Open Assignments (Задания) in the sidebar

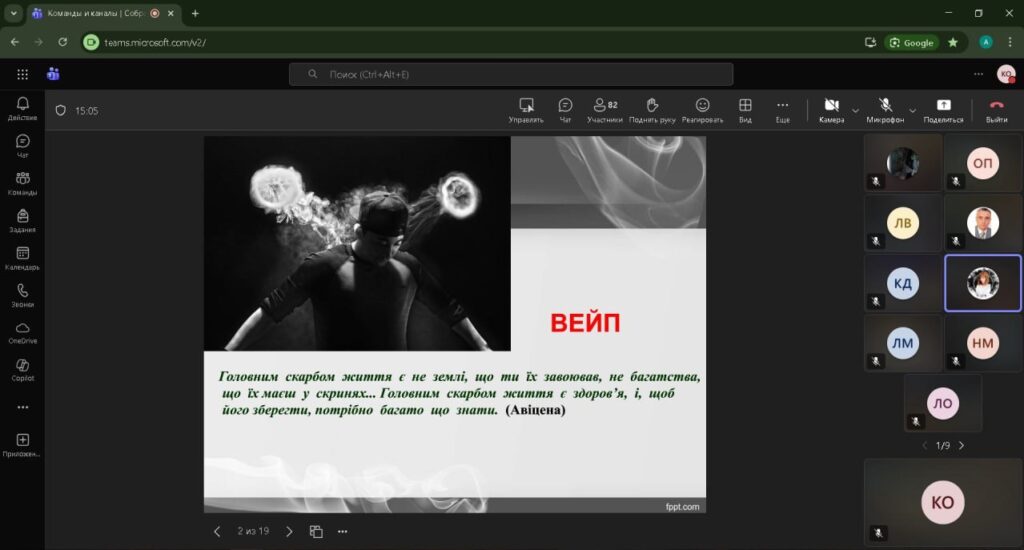(22, 220)
